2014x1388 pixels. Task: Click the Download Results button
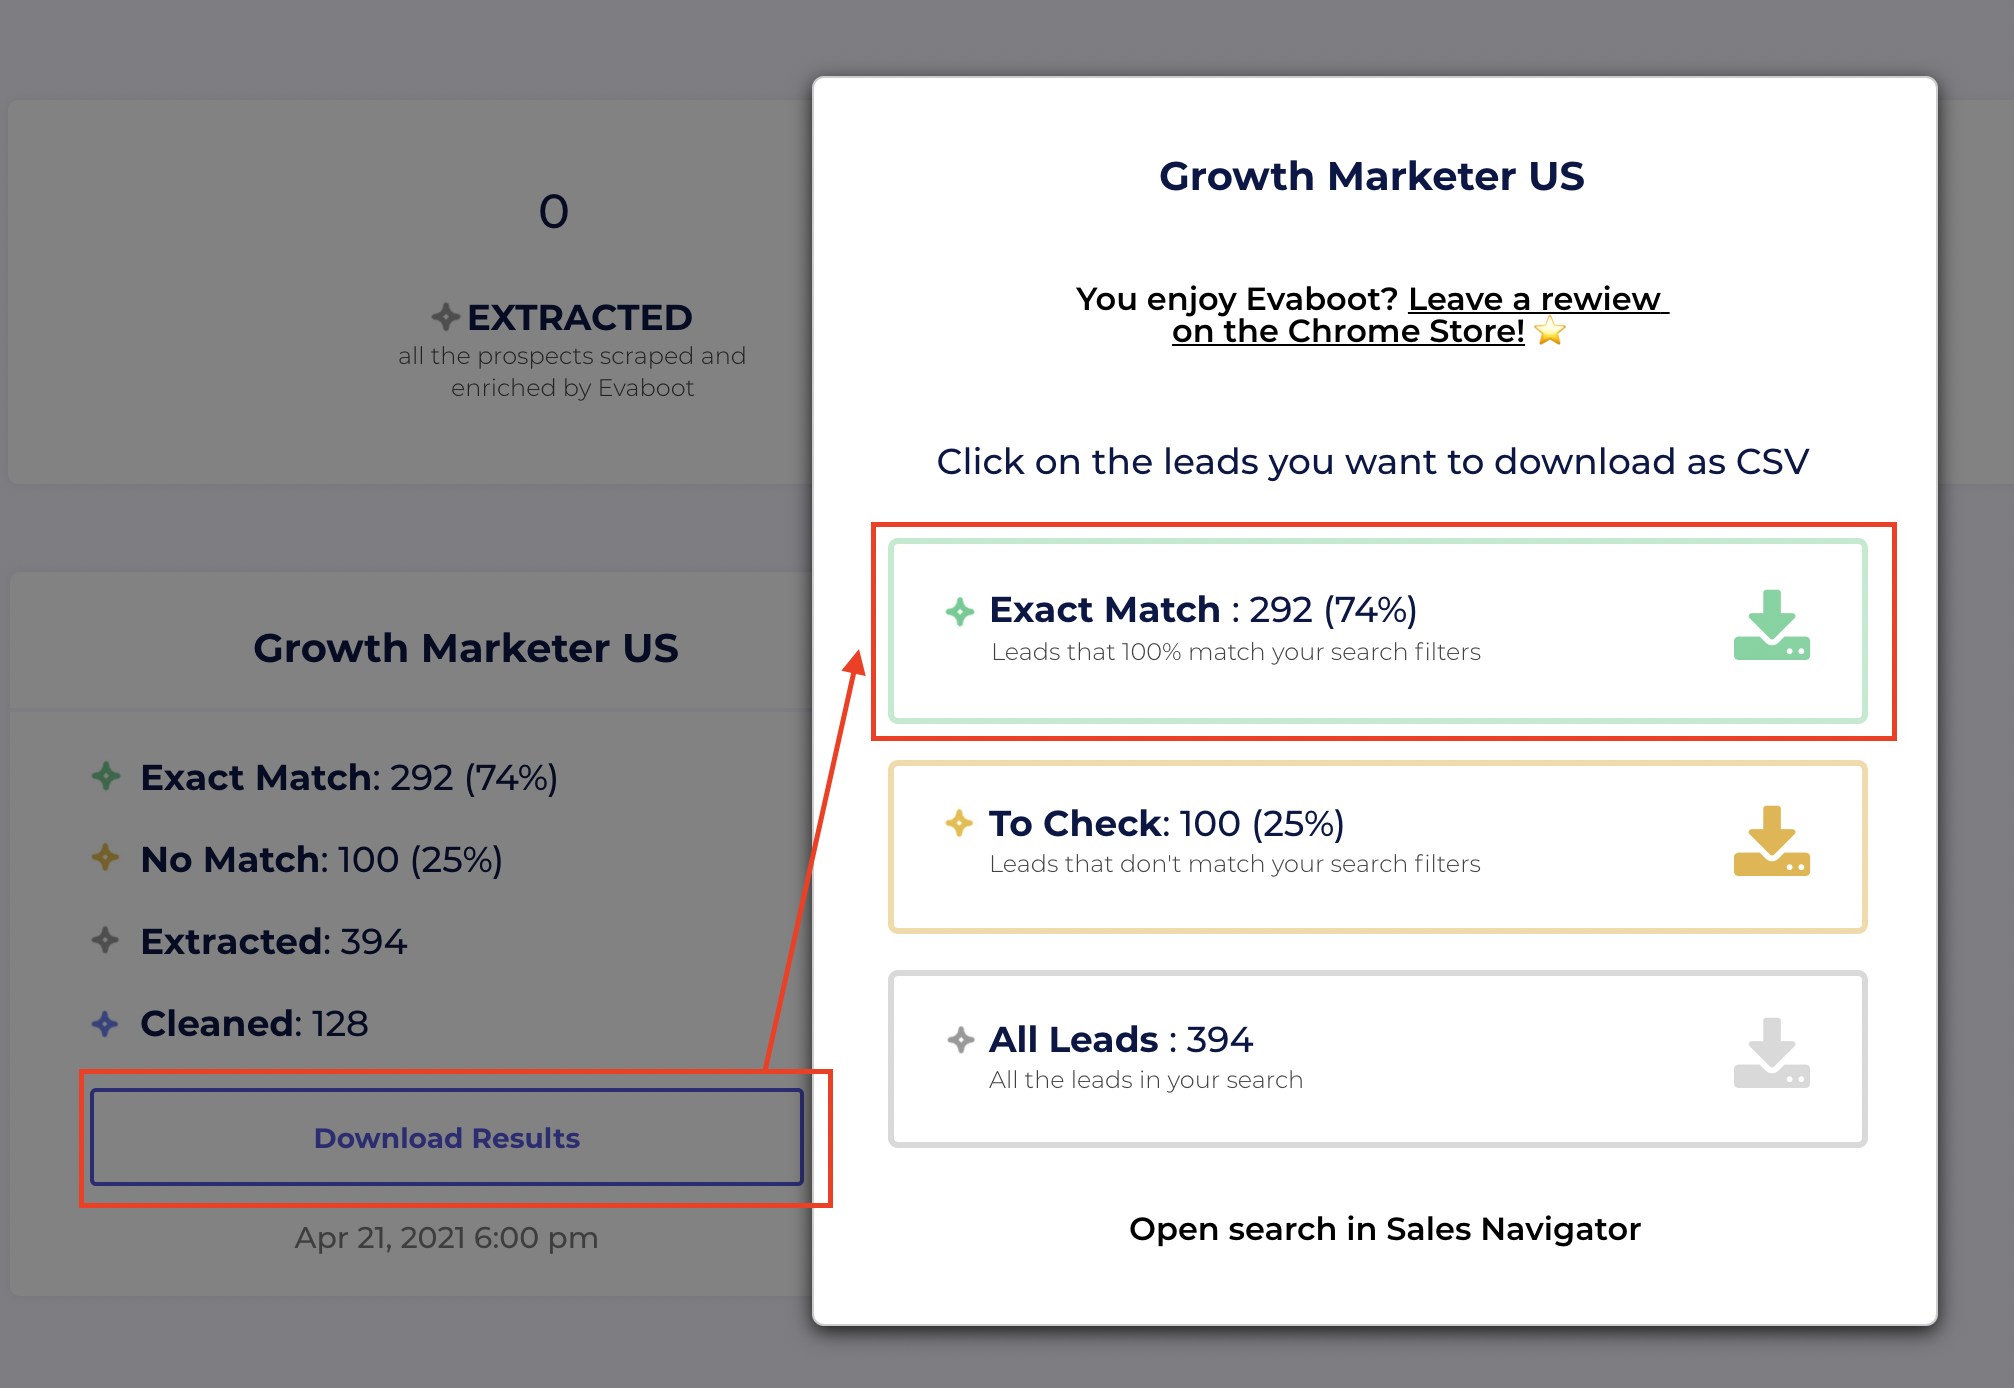(x=447, y=1138)
